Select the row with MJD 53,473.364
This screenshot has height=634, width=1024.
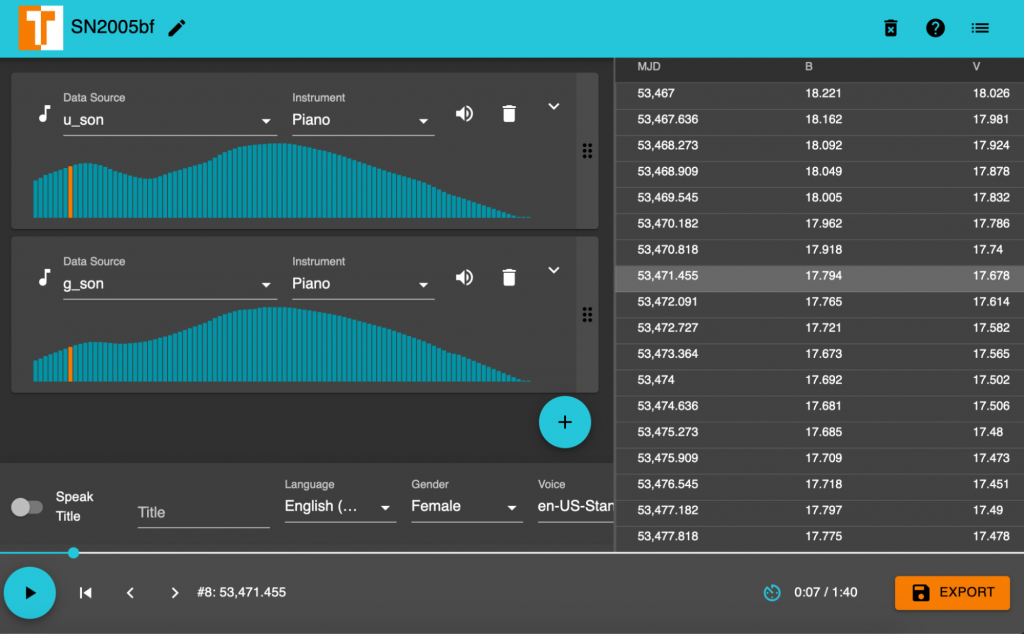coord(820,355)
